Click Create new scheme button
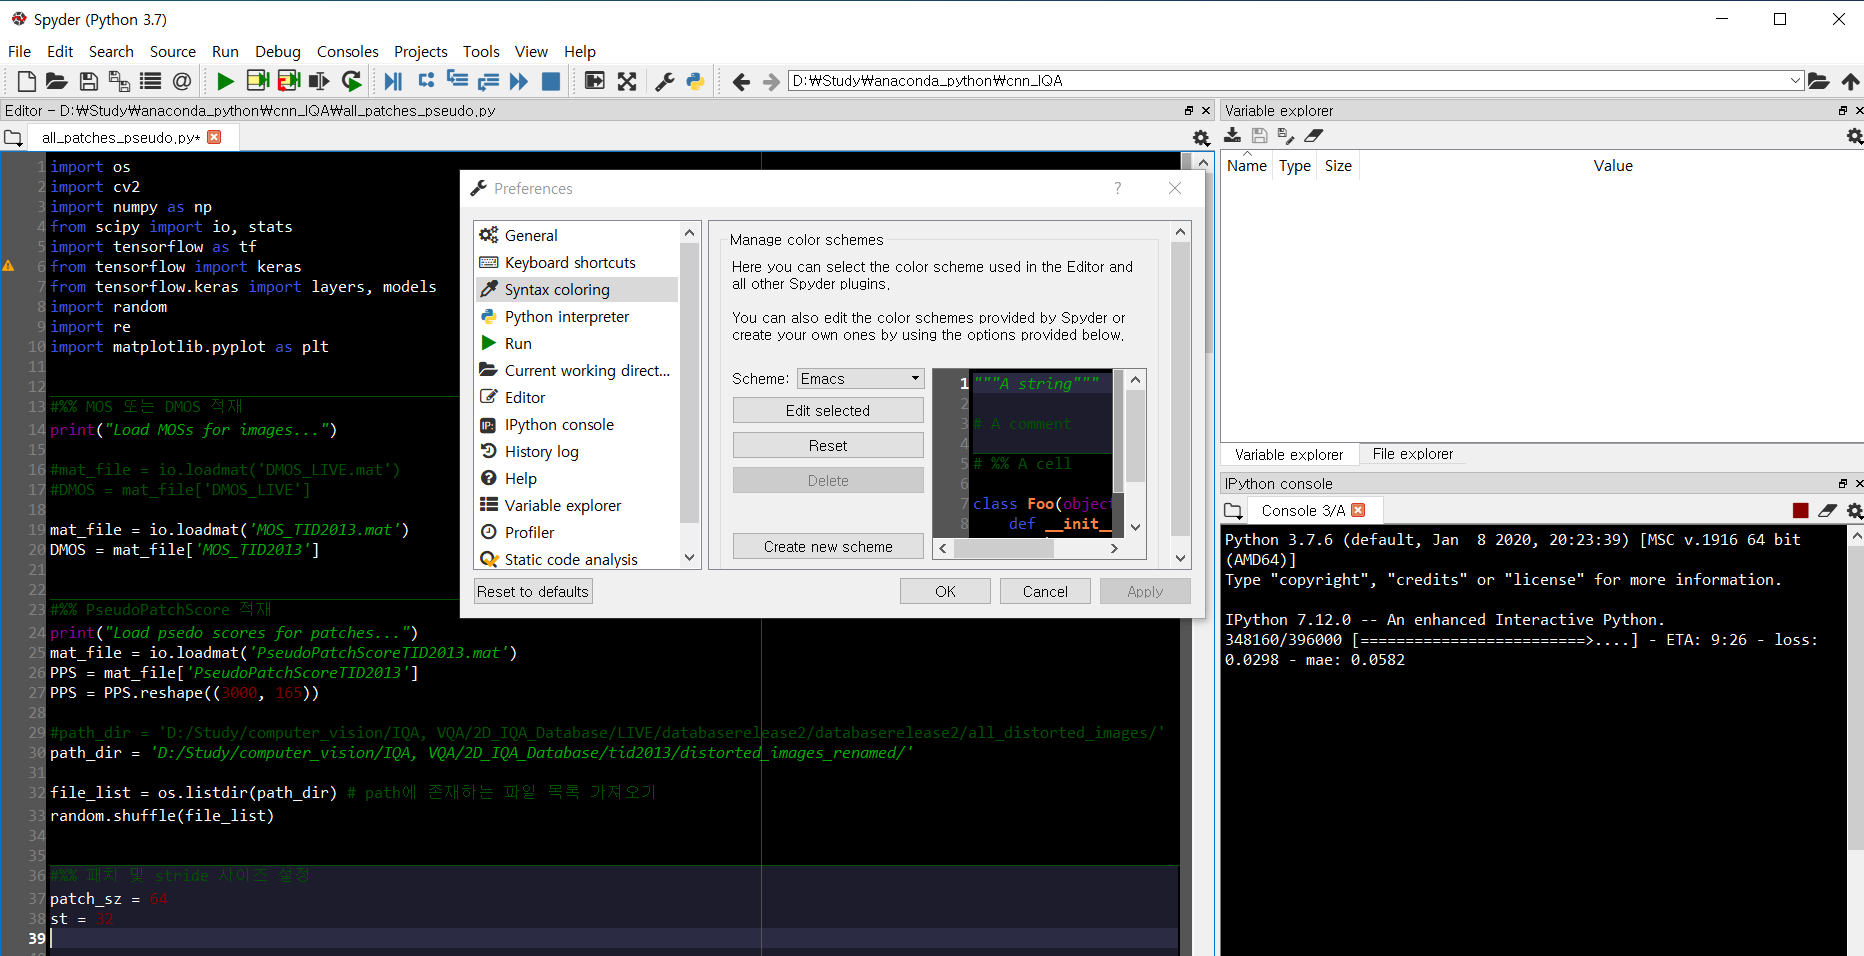Viewport: 1864px width, 956px height. [x=828, y=546]
